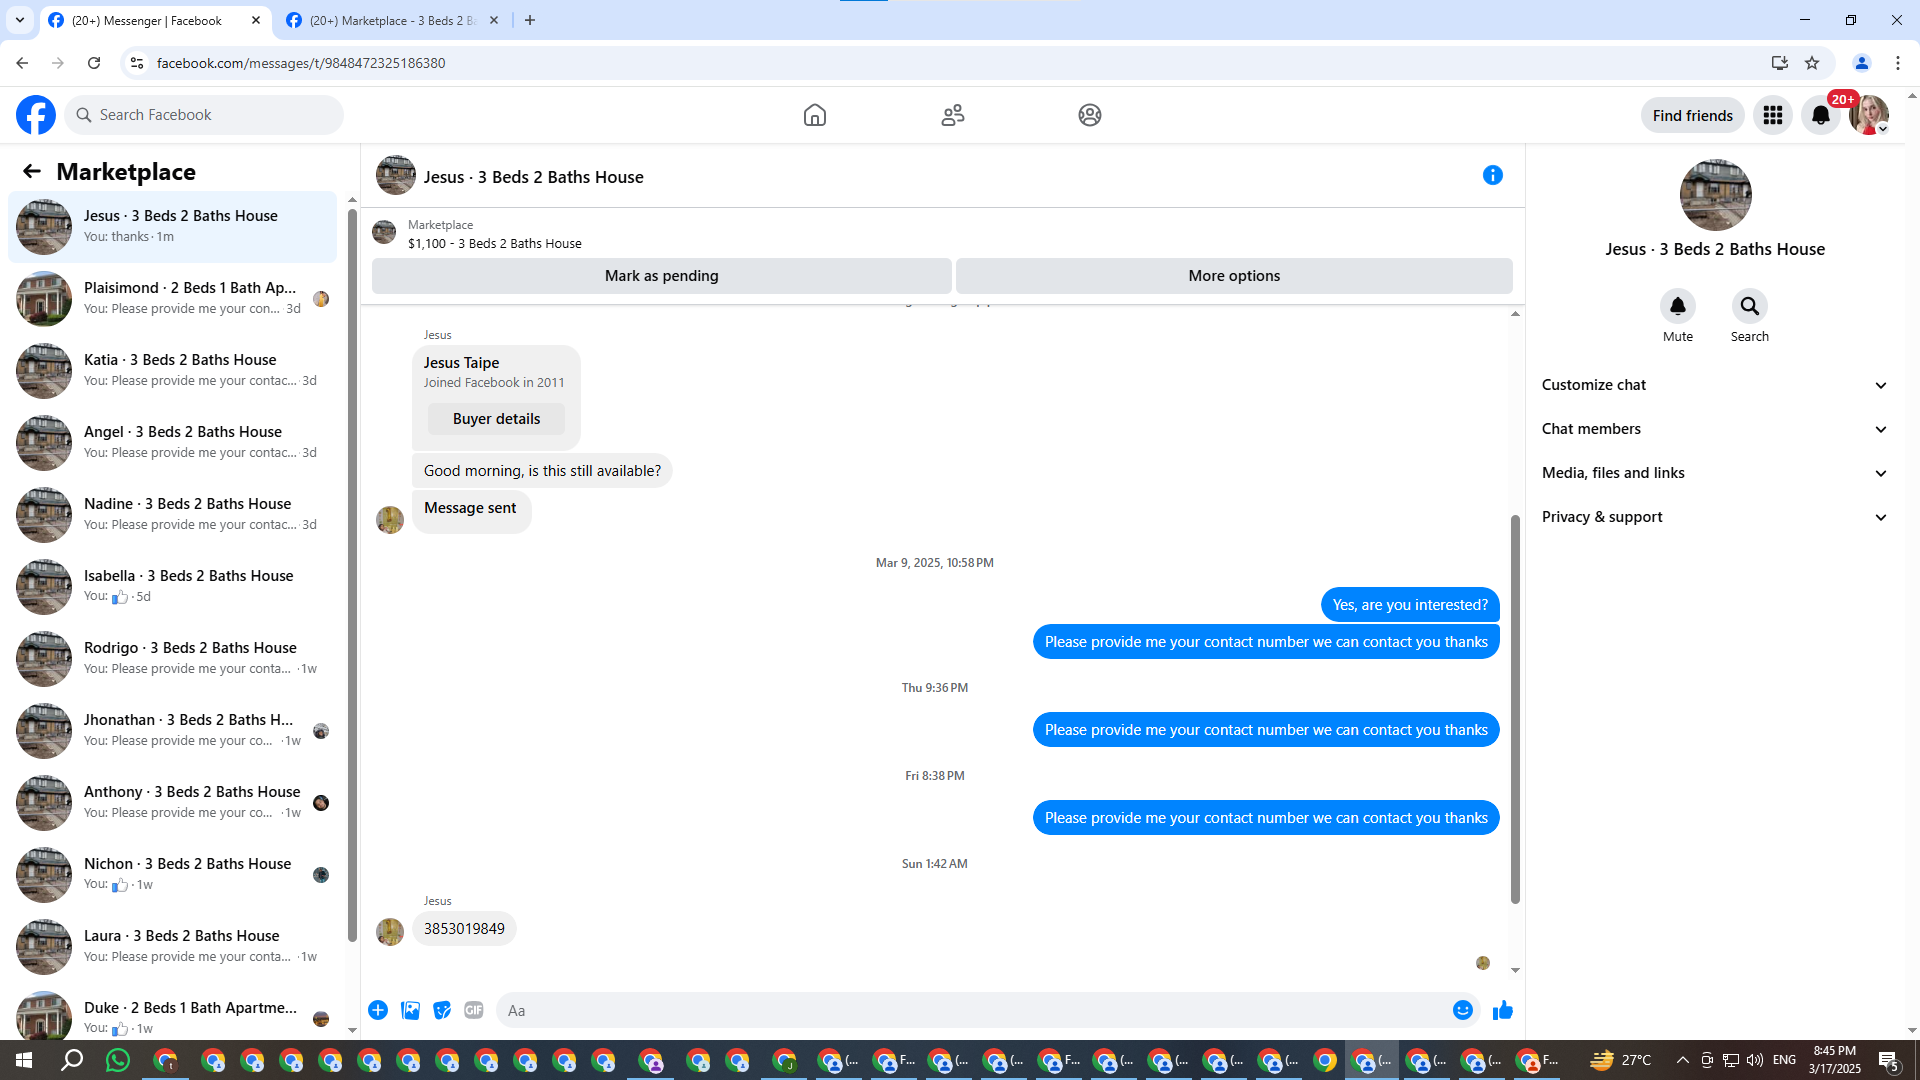Open Nadine 3 Beds 2 Baths conversation
This screenshot has width=1920, height=1080.
[173, 515]
